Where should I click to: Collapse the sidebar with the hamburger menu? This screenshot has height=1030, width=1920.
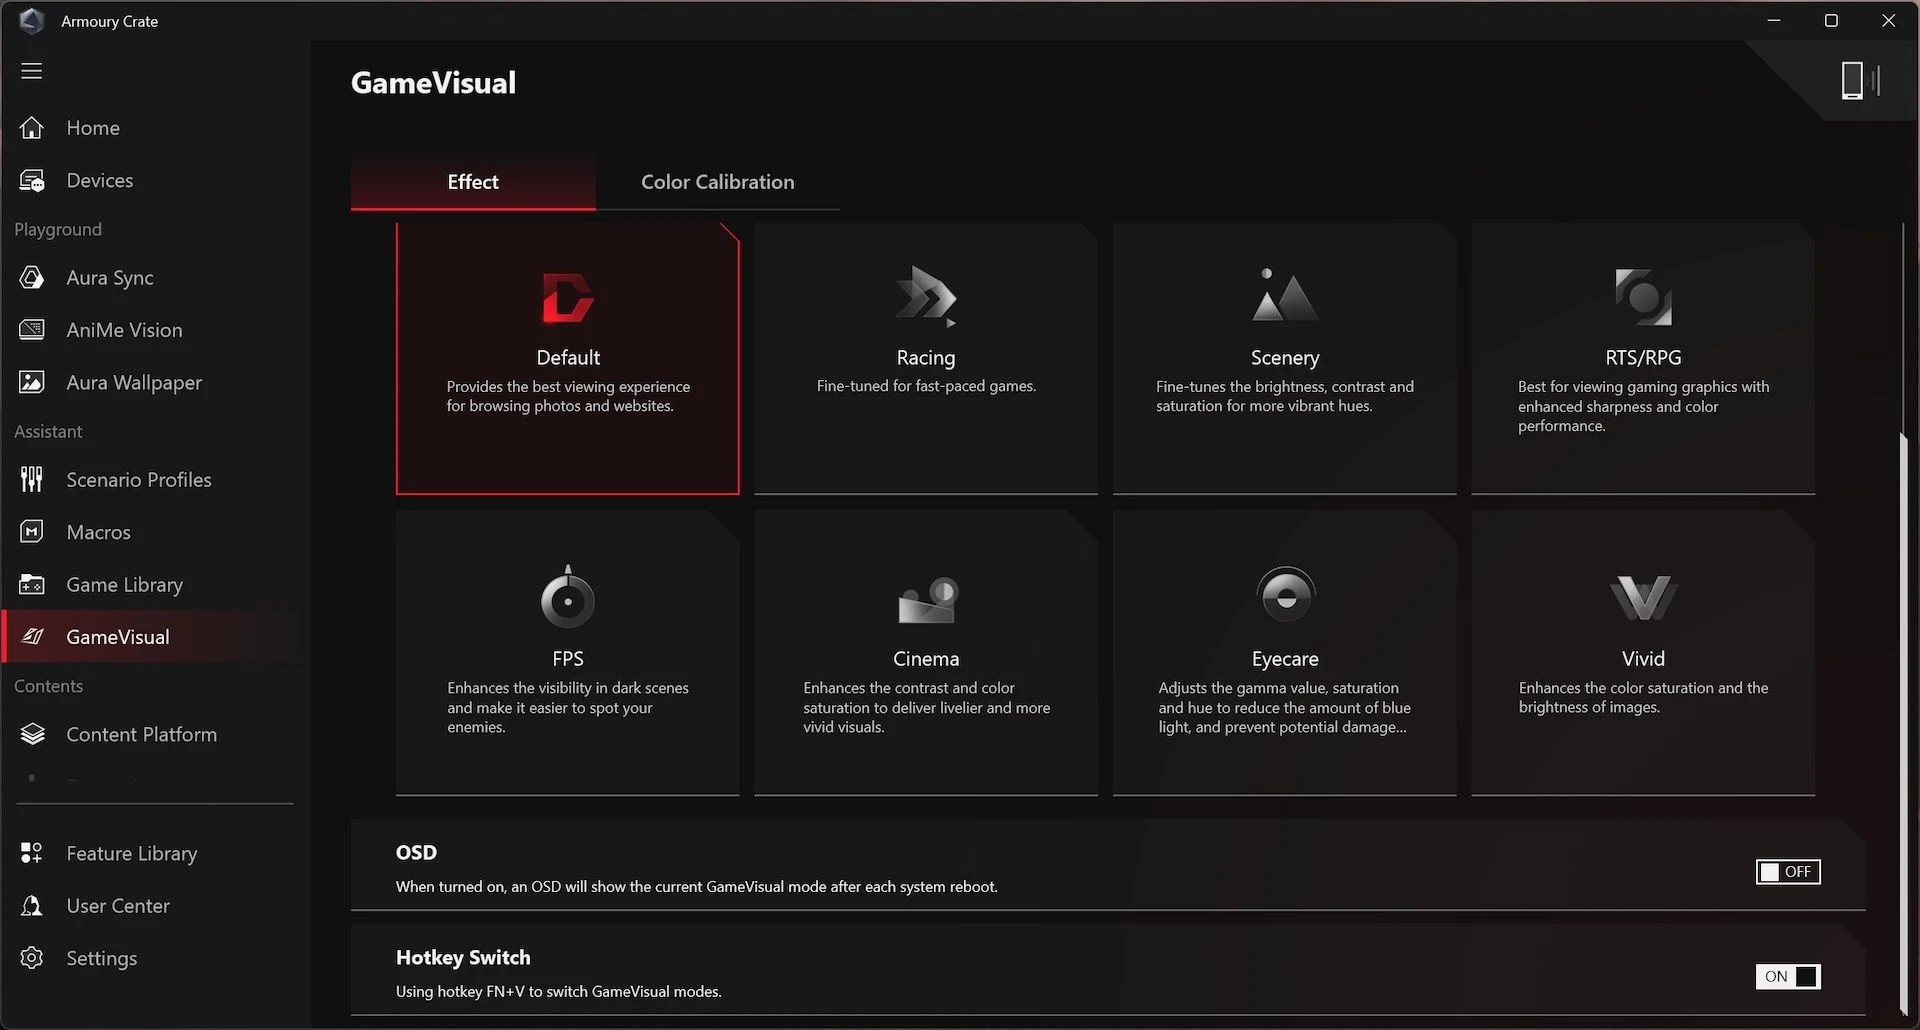click(x=31, y=71)
